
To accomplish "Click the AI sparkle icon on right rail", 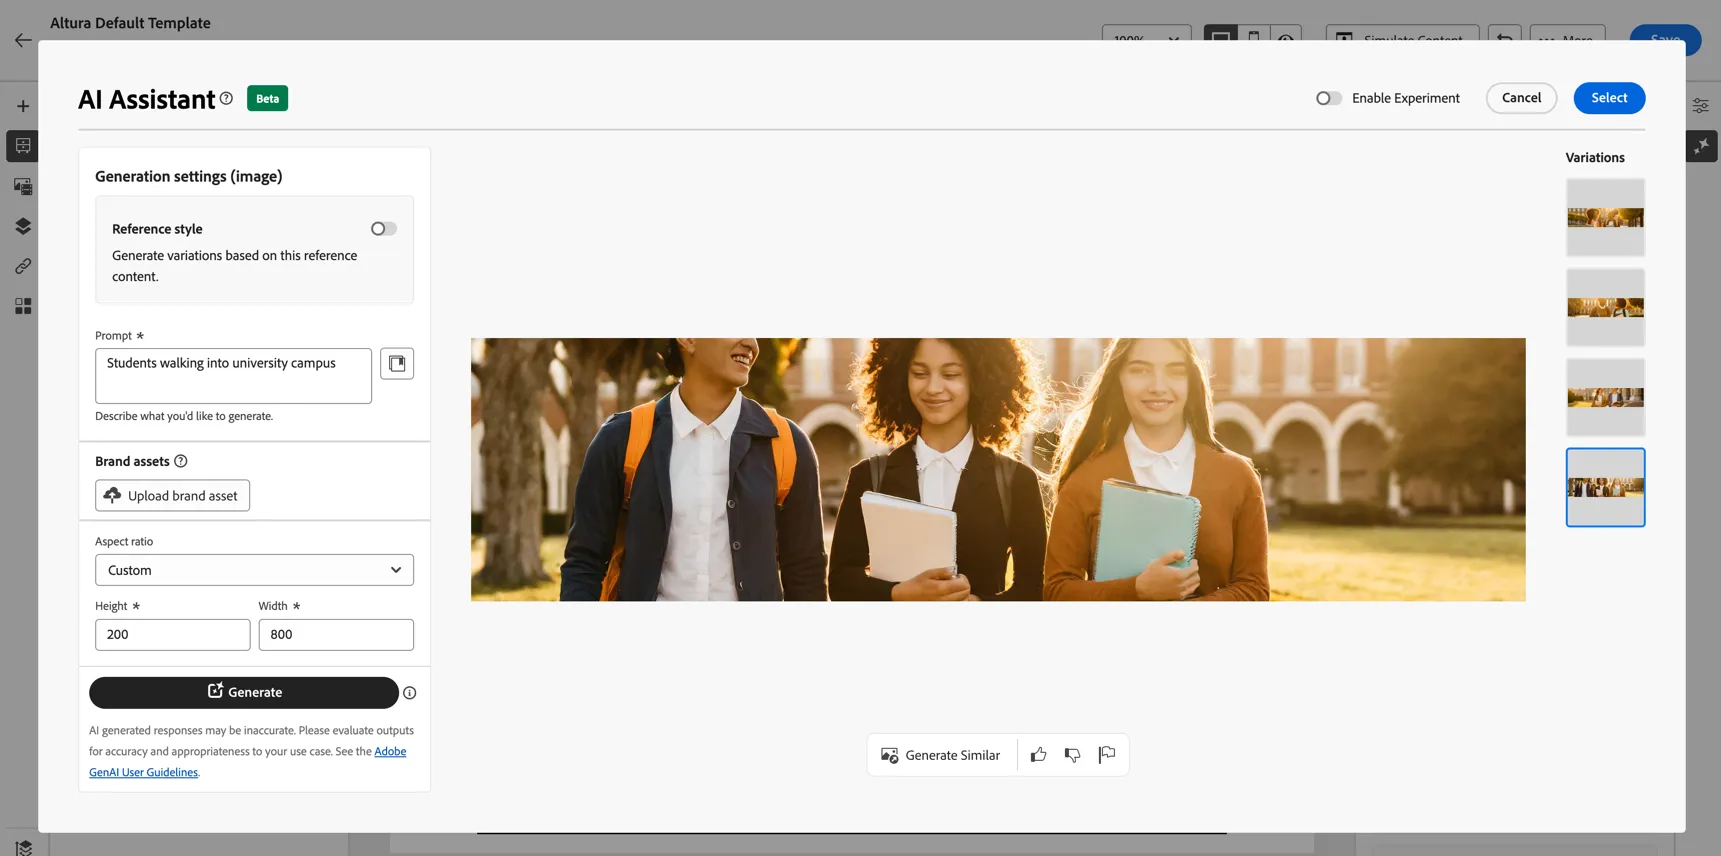I will (x=1702, y=146).
